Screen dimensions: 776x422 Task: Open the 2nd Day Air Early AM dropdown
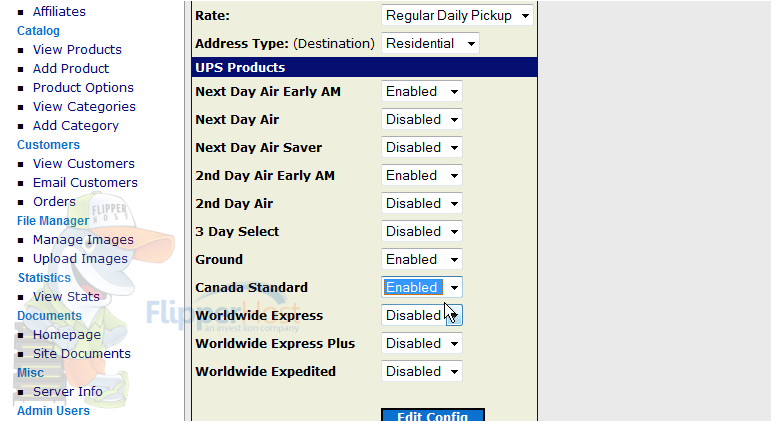(422, 176)
